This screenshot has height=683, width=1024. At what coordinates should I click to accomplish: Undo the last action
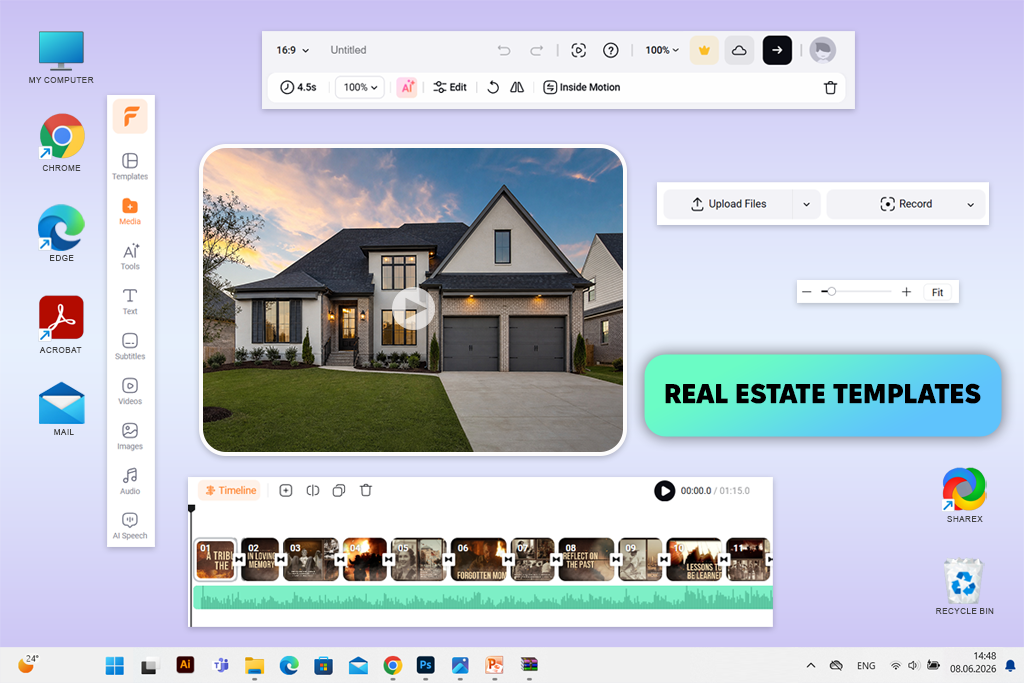pos(504,50)
